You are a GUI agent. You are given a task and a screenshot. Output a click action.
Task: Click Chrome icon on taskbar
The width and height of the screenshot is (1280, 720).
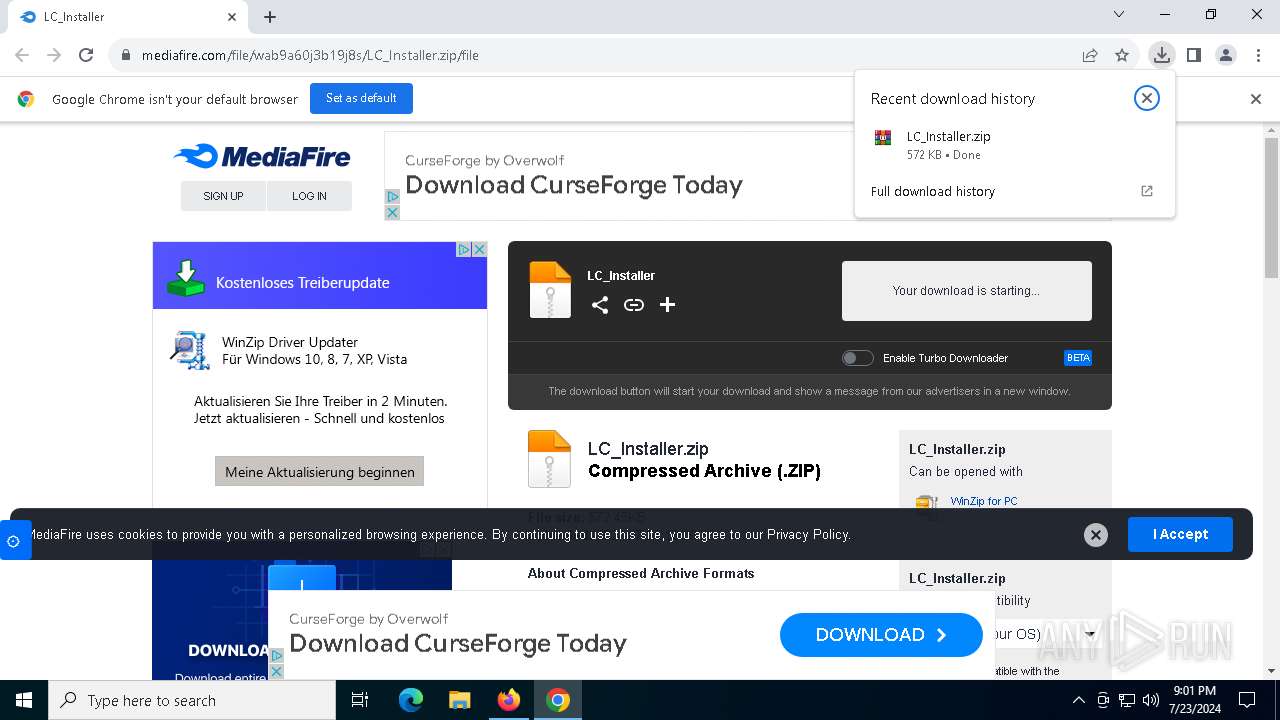pos(558,700)
